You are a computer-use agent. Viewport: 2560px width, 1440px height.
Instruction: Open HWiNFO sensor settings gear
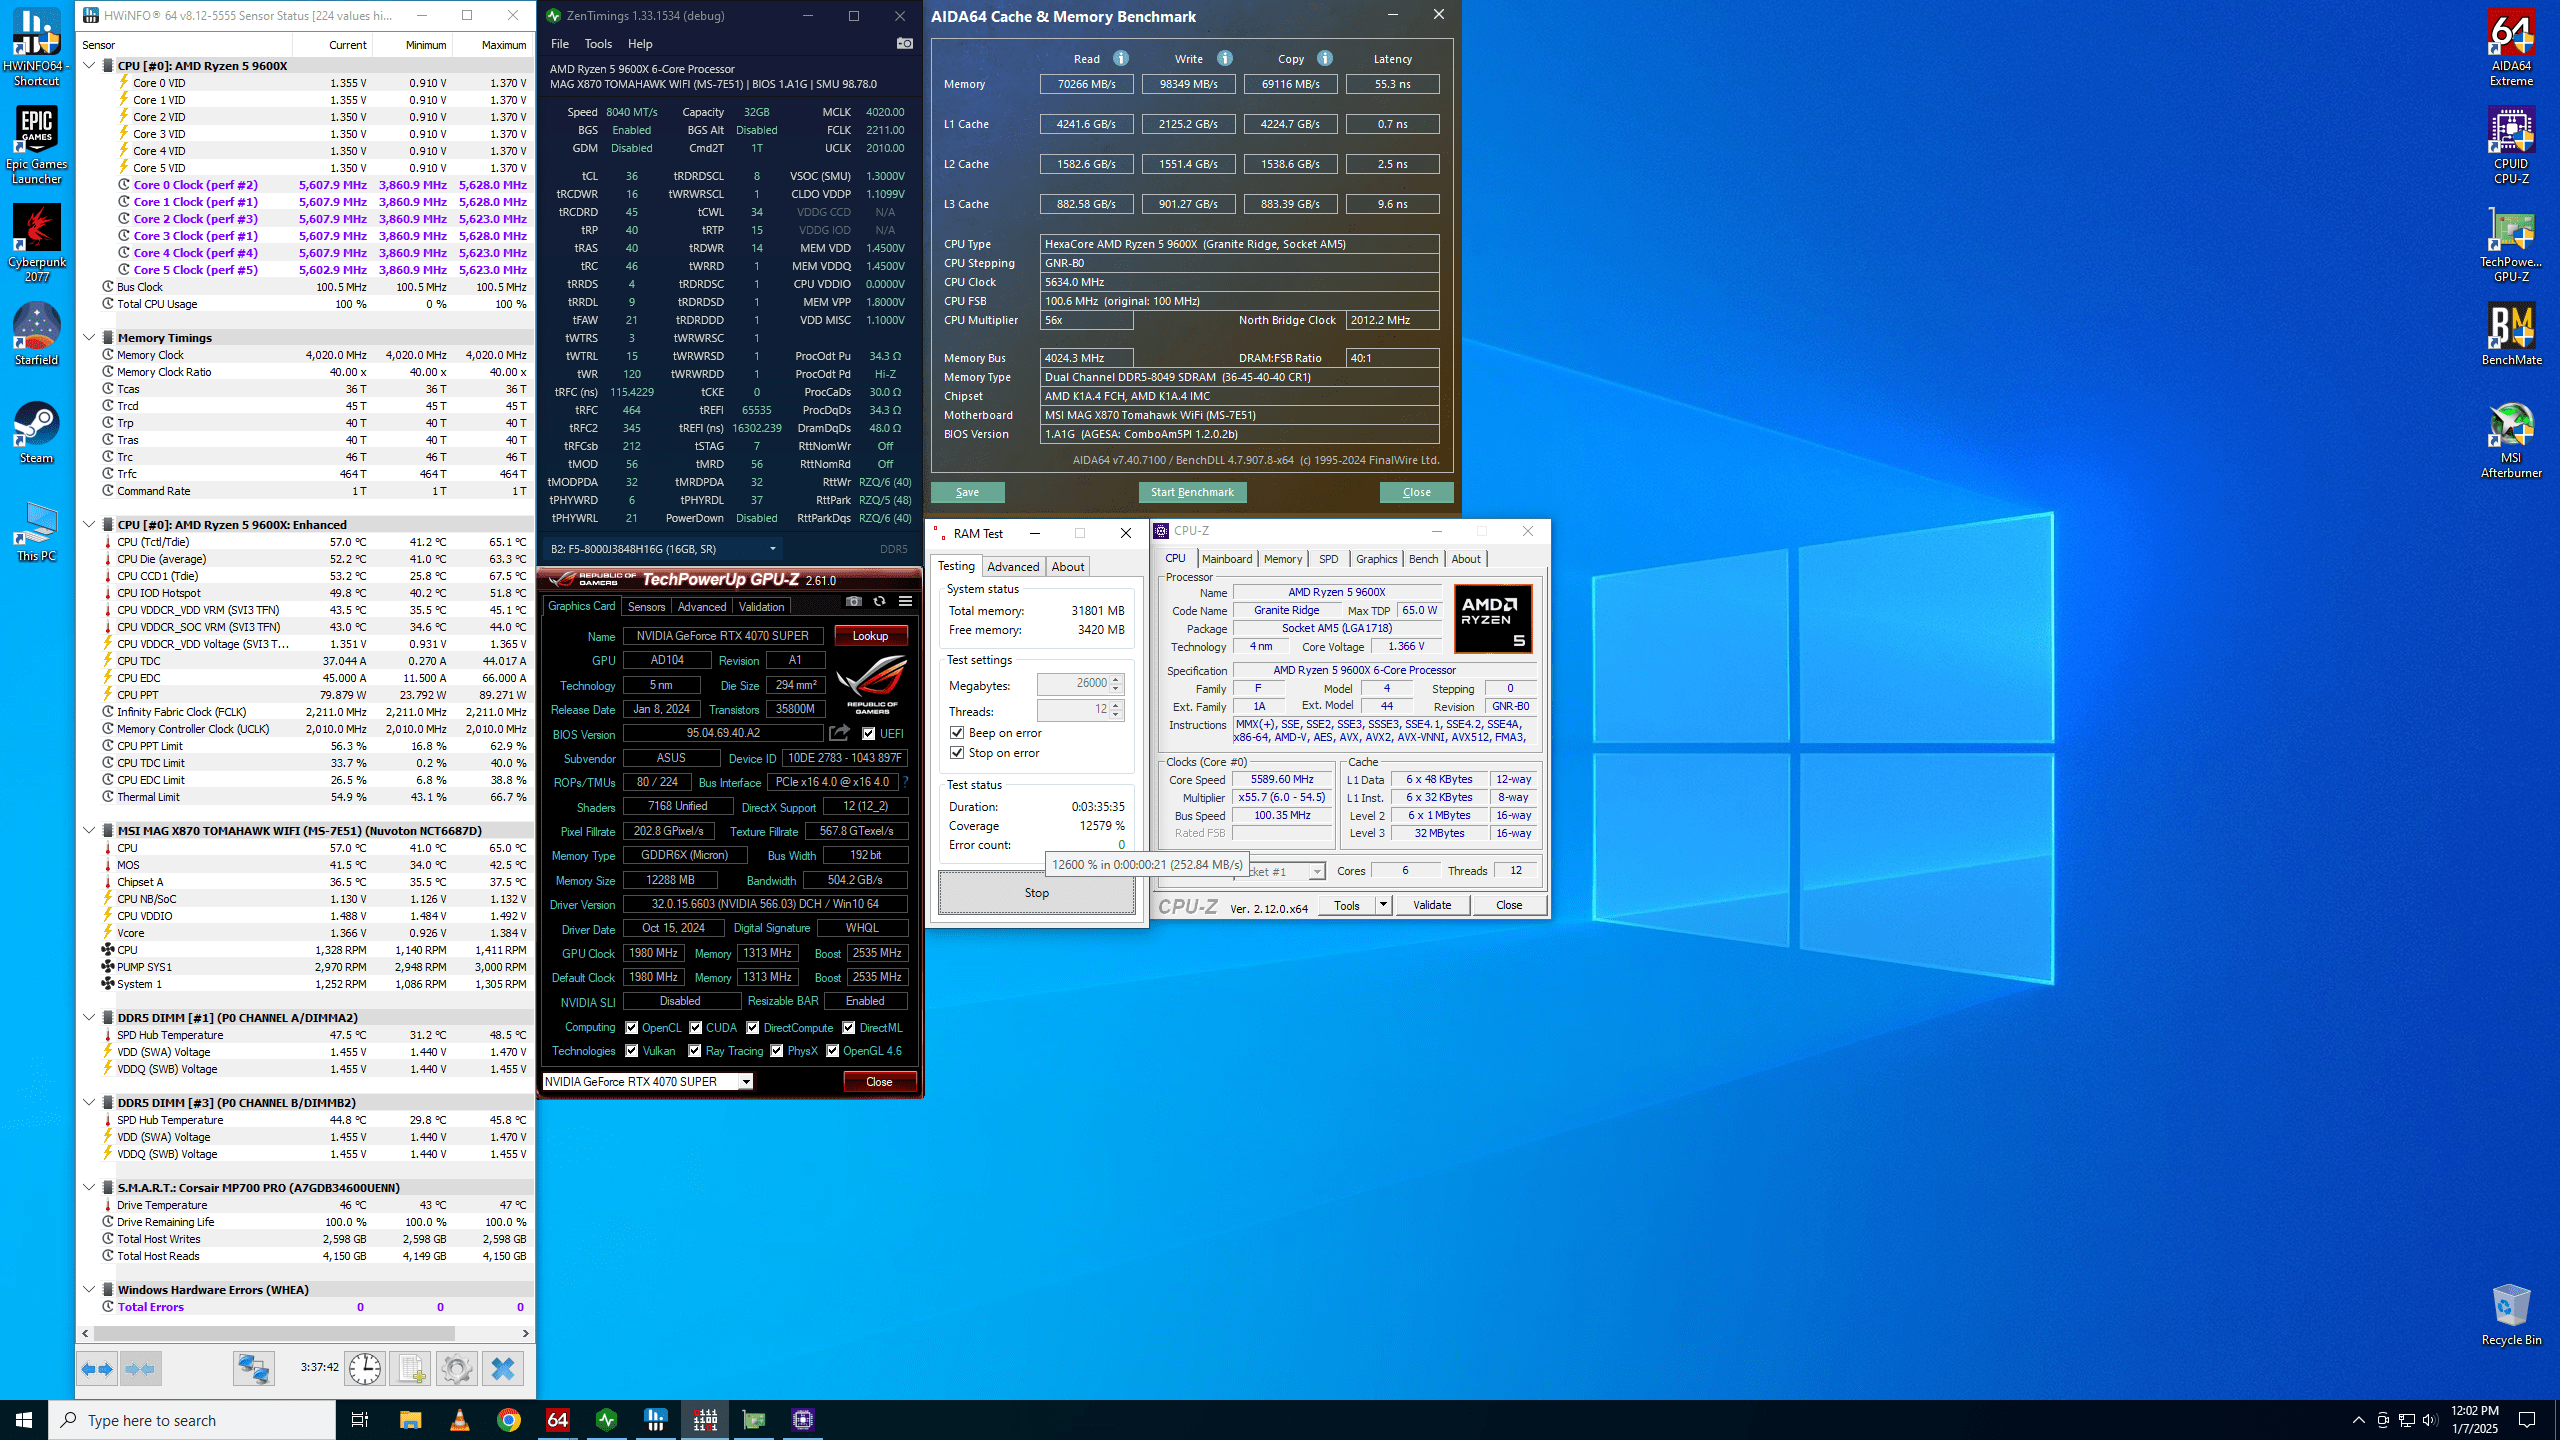[x=457, y=1368]
